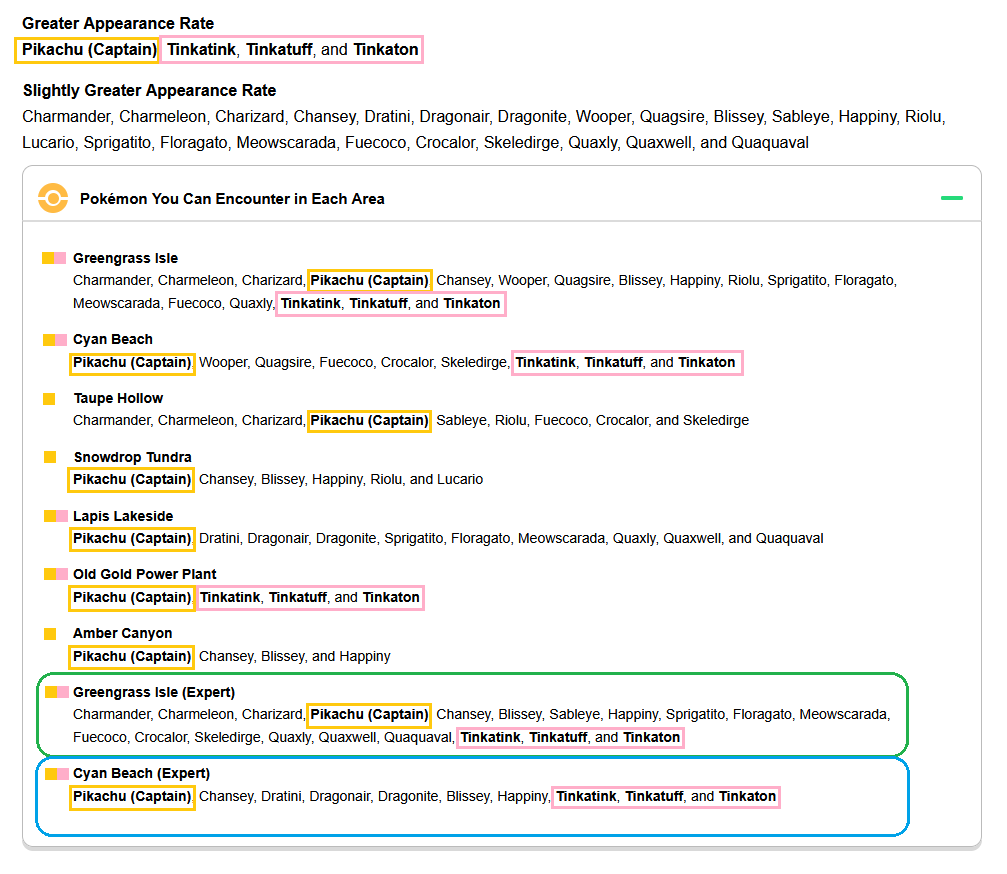
Task: Select the Greengrass Isle (Expert) area title
Action: [x=154, y=692]
